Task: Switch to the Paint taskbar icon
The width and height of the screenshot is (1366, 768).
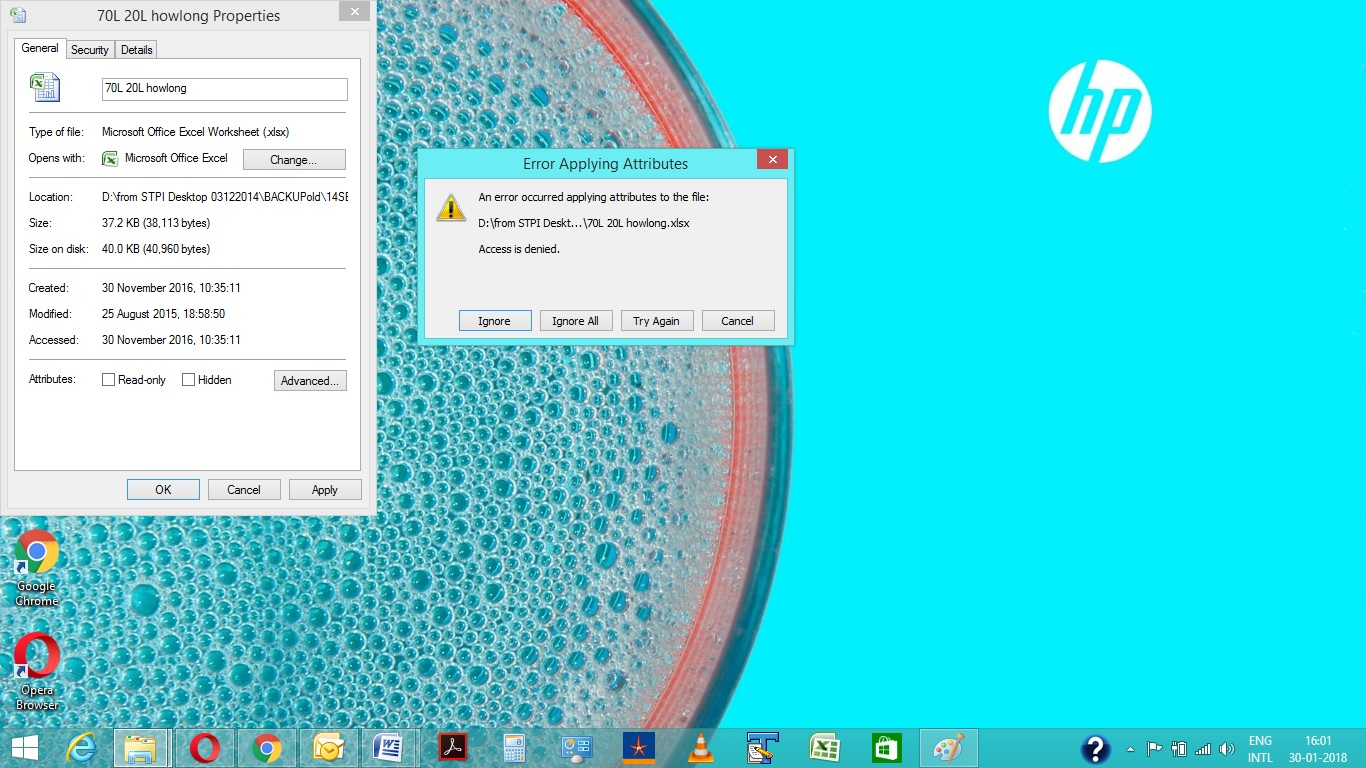Action: tap(948, 748)
